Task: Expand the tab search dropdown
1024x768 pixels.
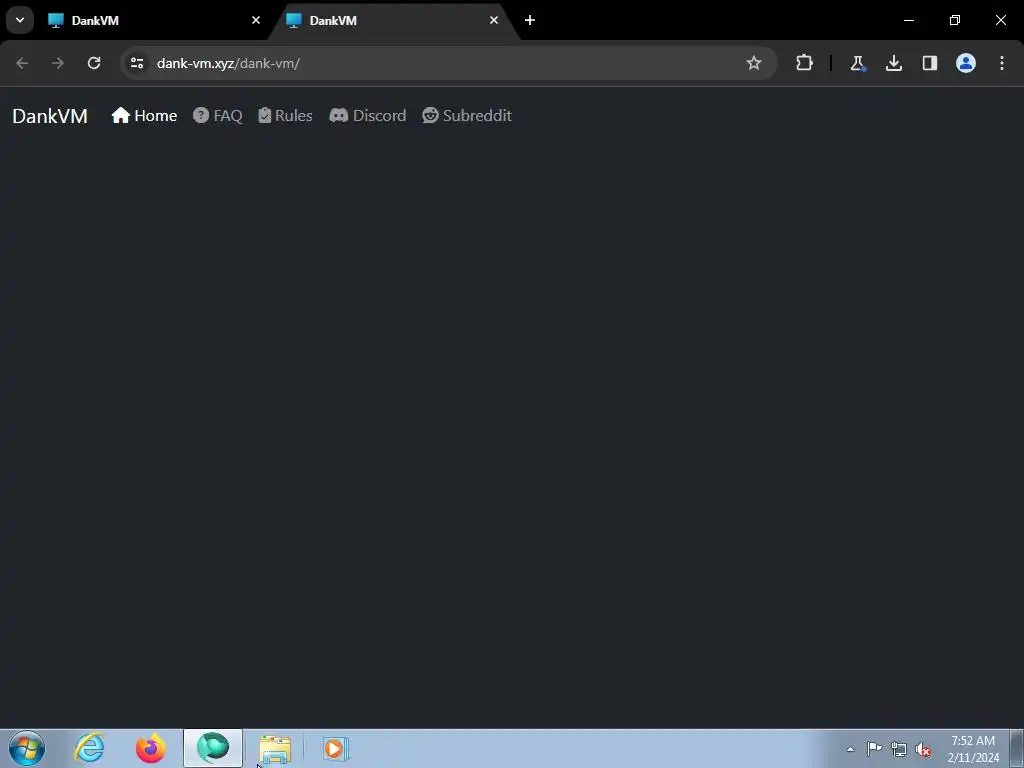Action: (x=20, y=20)
